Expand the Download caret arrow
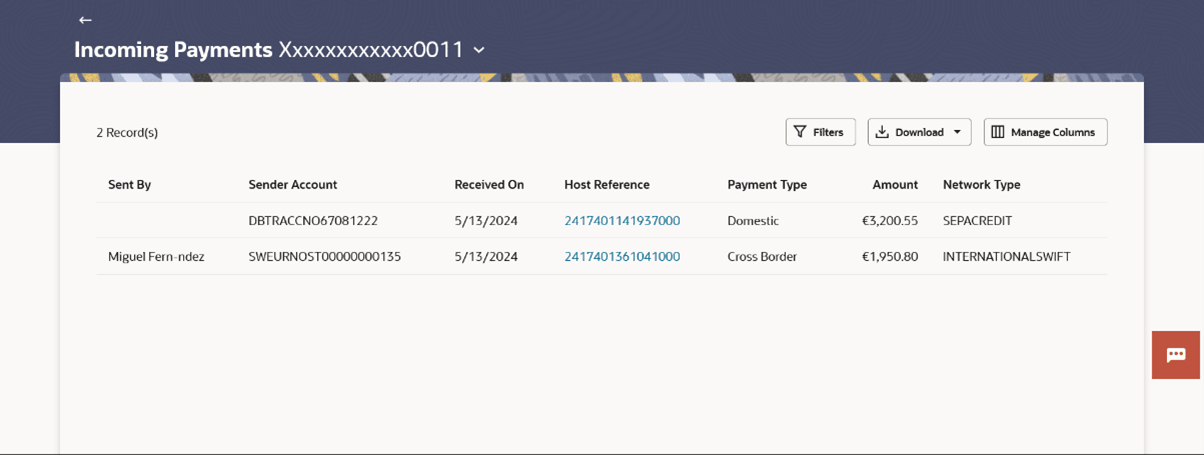Viewport: 1204px width, 455px height. 957,132
